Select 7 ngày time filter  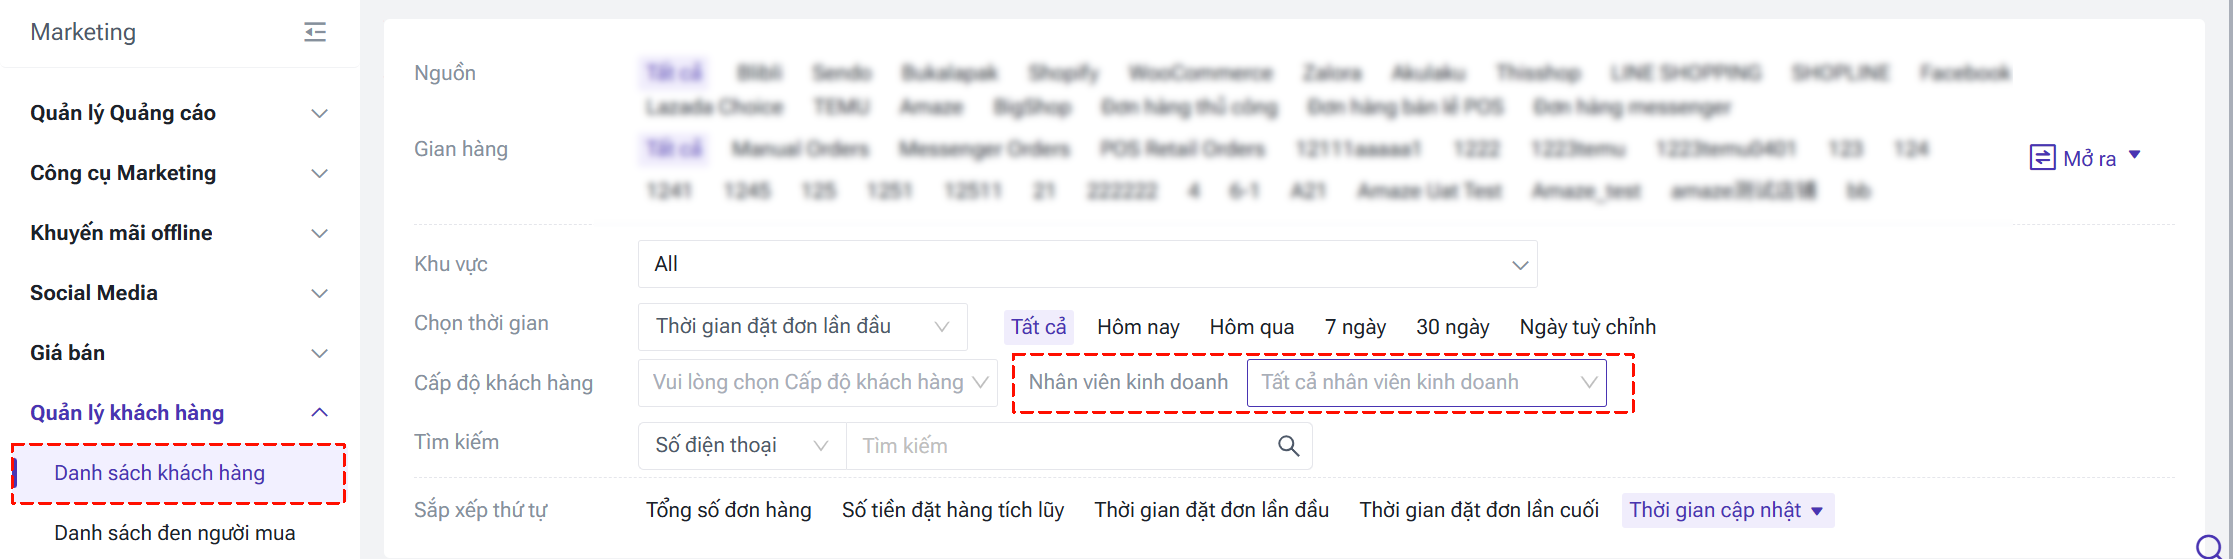(x=1355, y=327)
